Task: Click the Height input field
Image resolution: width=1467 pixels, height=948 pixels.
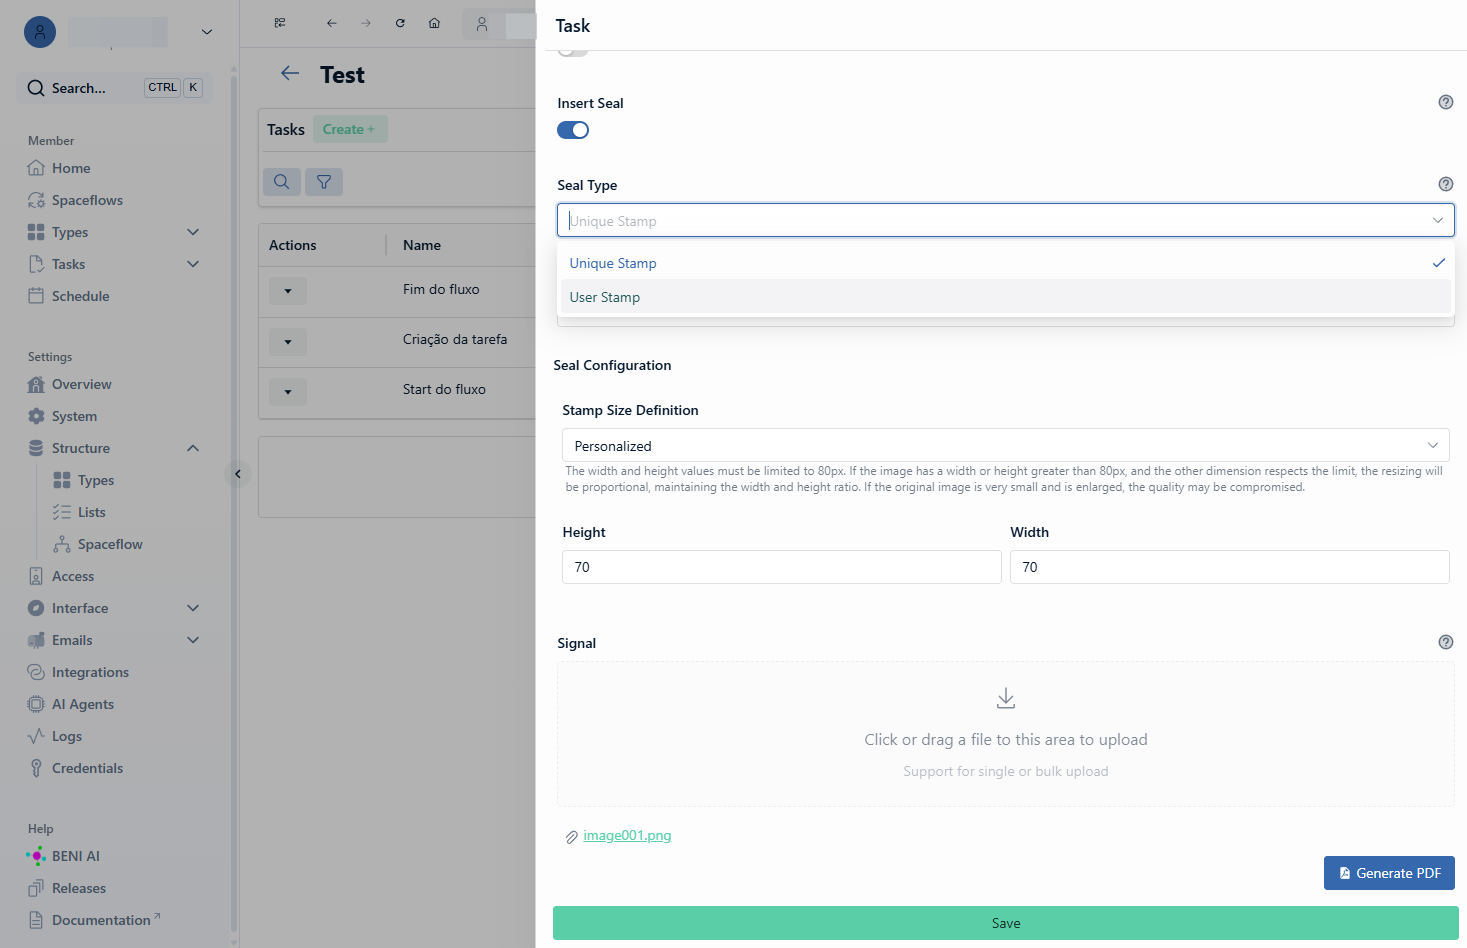Action: 782,567
